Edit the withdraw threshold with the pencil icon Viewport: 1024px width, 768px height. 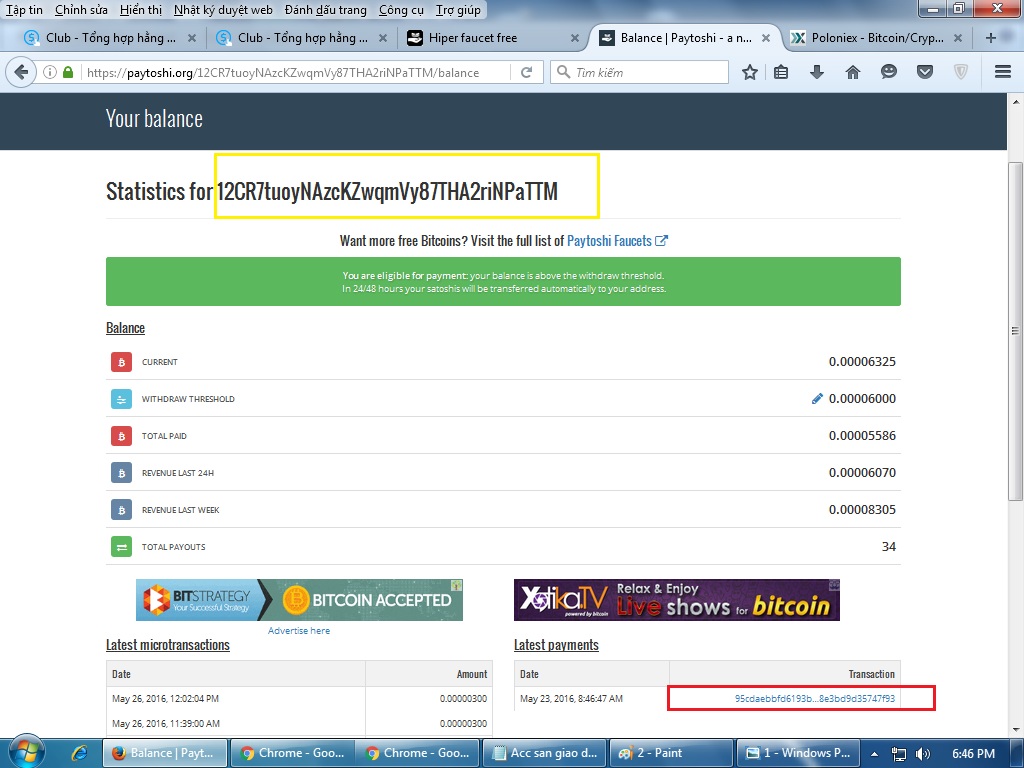[x=817, y=398]
